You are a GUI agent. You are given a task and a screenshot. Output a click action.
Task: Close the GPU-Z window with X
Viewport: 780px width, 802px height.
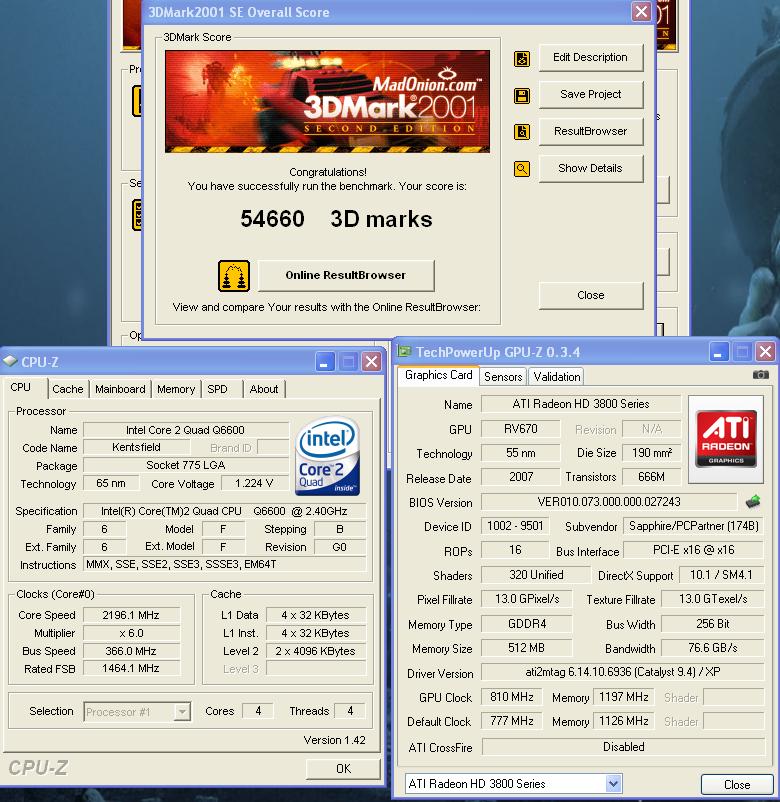(x=765, y=352)
